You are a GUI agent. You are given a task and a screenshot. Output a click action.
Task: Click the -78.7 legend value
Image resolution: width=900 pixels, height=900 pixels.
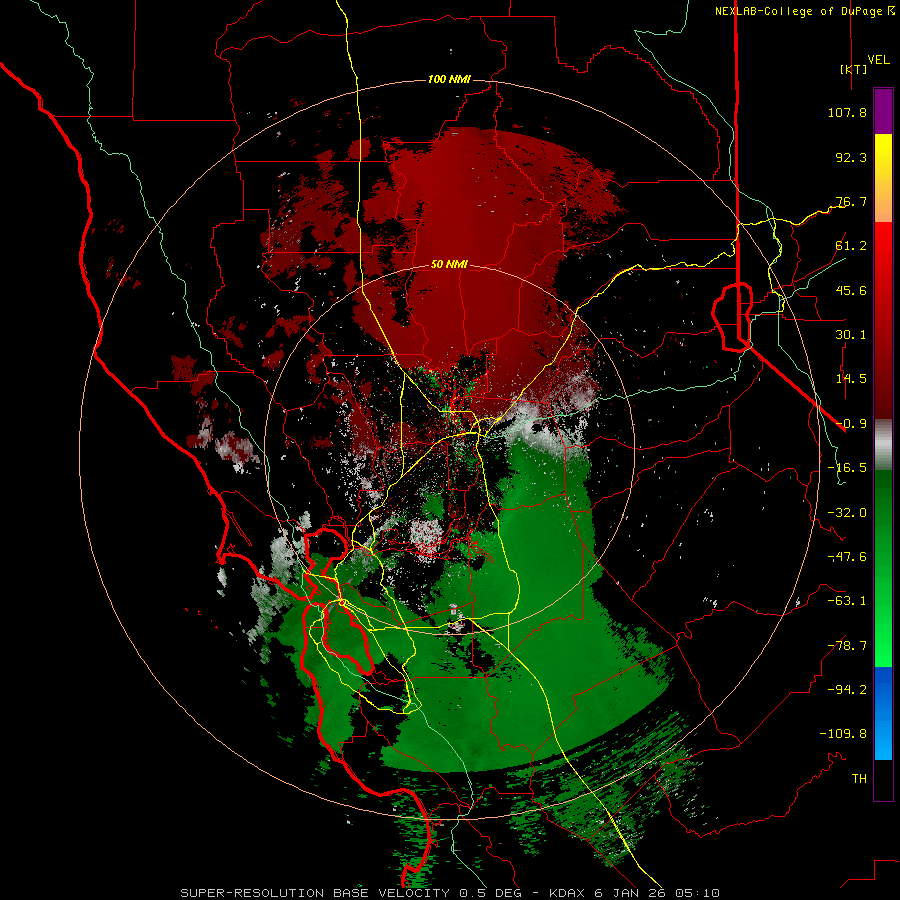click(847, 646)
